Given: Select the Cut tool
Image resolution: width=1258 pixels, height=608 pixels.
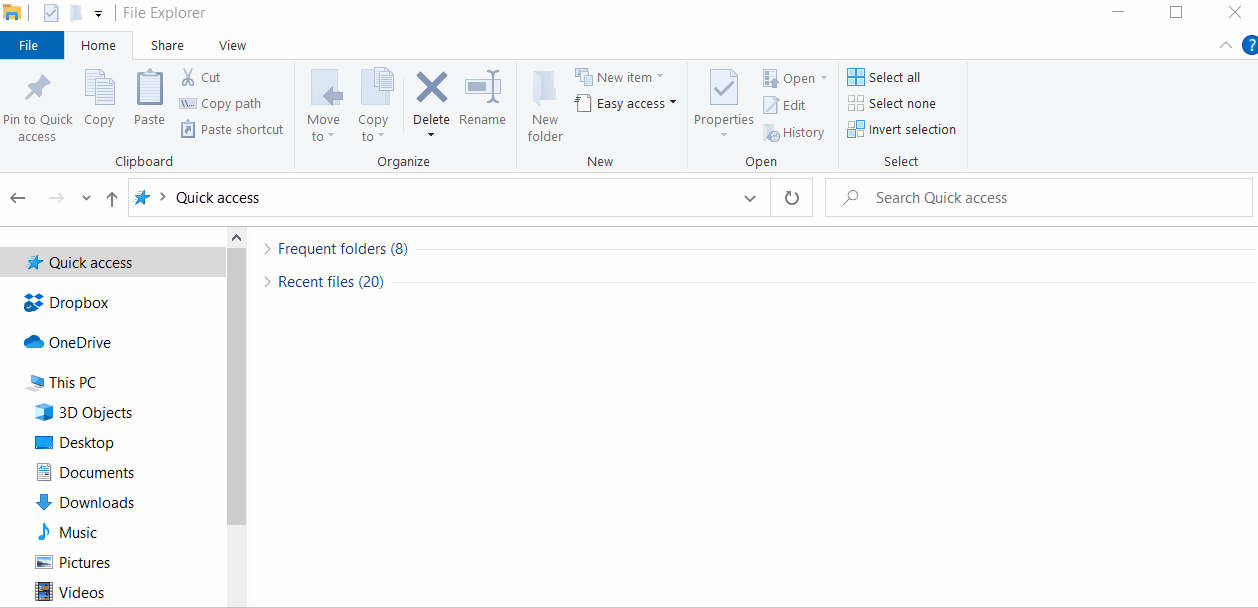Looking at the screenshot, I should [x=199, y=76].
